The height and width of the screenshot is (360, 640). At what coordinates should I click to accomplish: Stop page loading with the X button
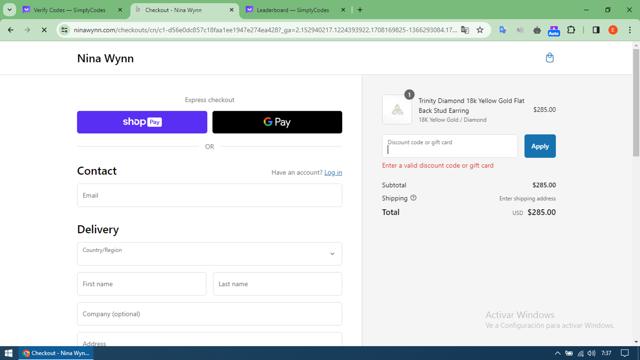tap(44, 30)
